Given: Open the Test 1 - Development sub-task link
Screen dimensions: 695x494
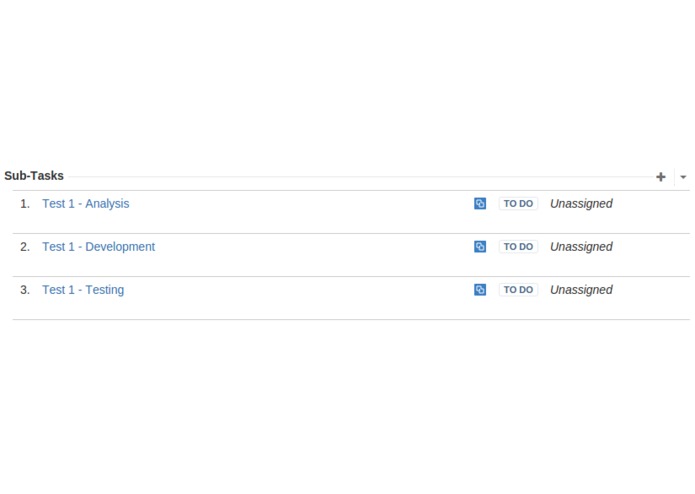Looking at the screenshot, I should 98,246.
